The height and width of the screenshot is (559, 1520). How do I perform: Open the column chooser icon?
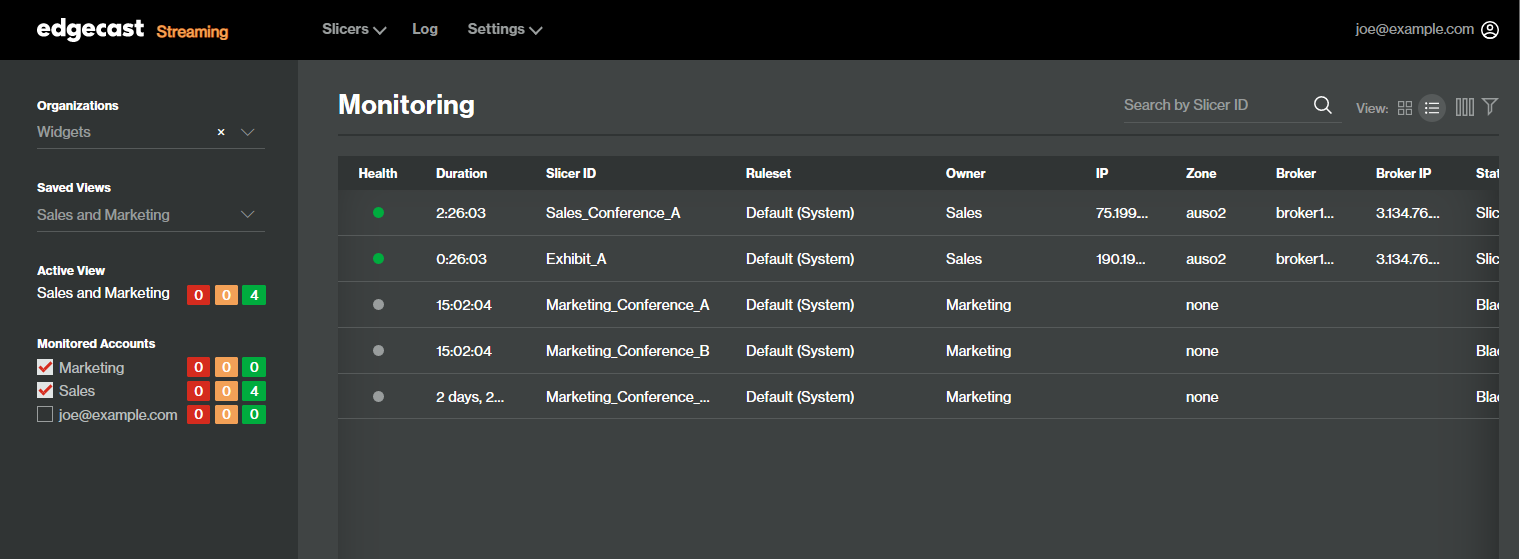point(1465,107)
